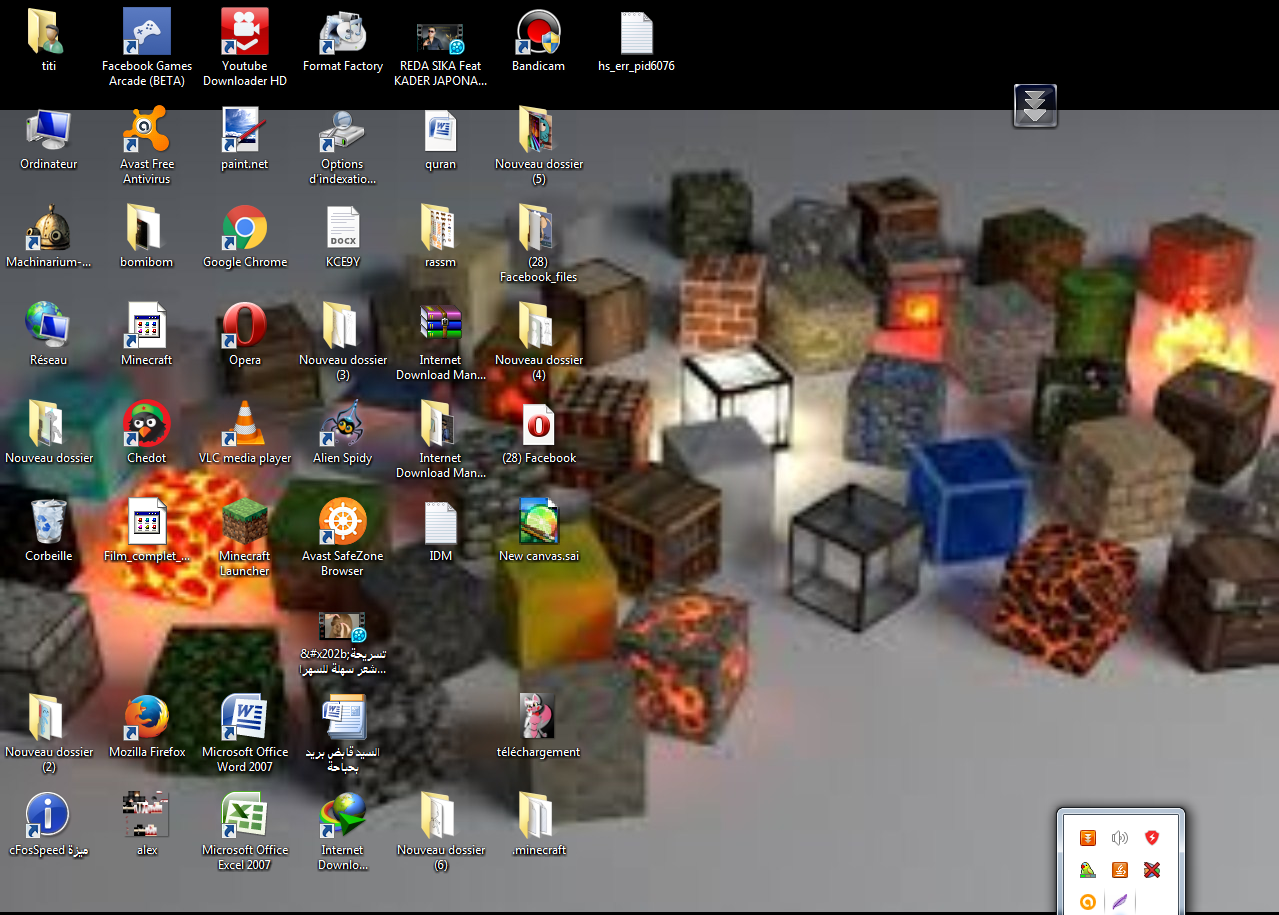Click the red shield lightning tray icon
Image resolution: width=1279 pixels, height=915 pixels.
[x=1152, y=838]
